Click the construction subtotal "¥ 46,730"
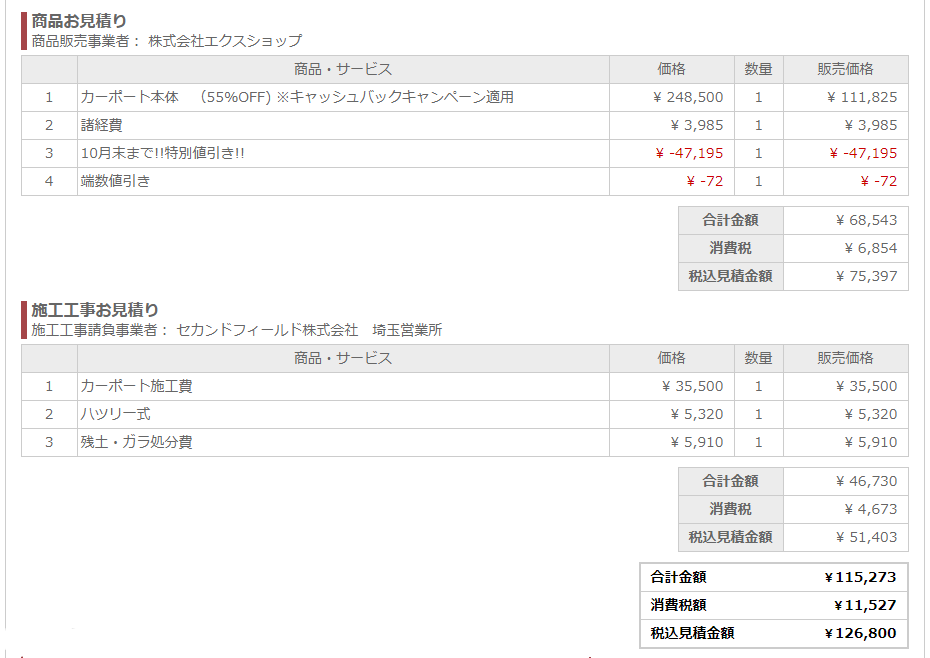This screenshot has height=658, width=930. click(866, 481)
